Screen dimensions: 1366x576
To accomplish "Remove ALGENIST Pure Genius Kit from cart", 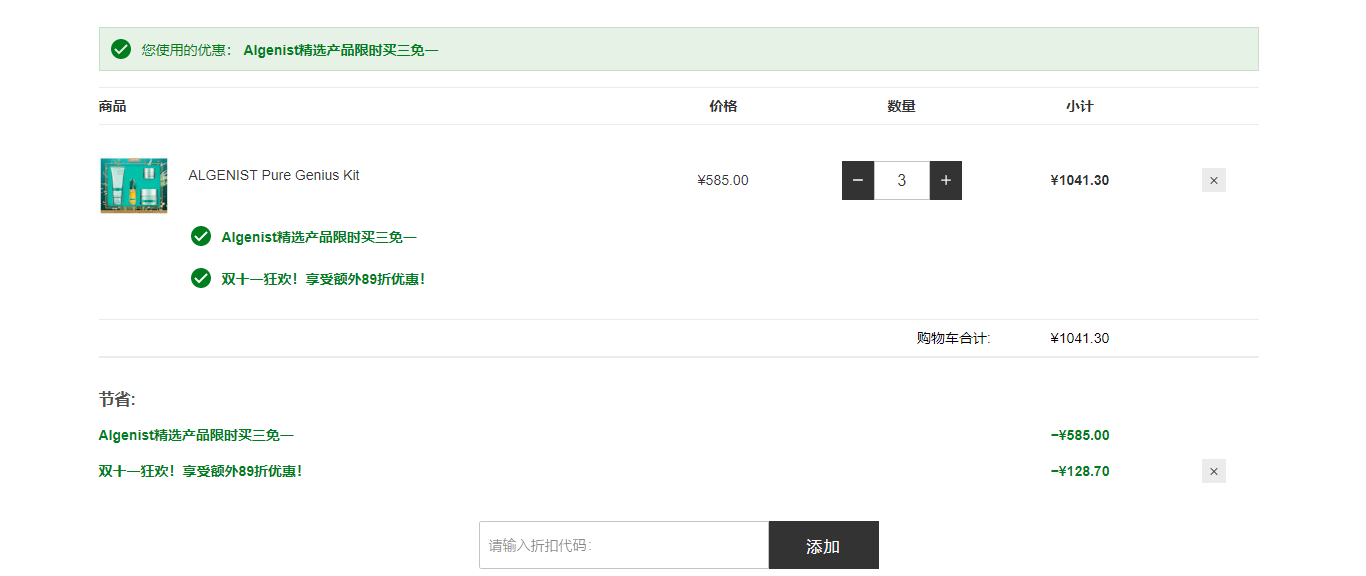I will point(1214,180).
